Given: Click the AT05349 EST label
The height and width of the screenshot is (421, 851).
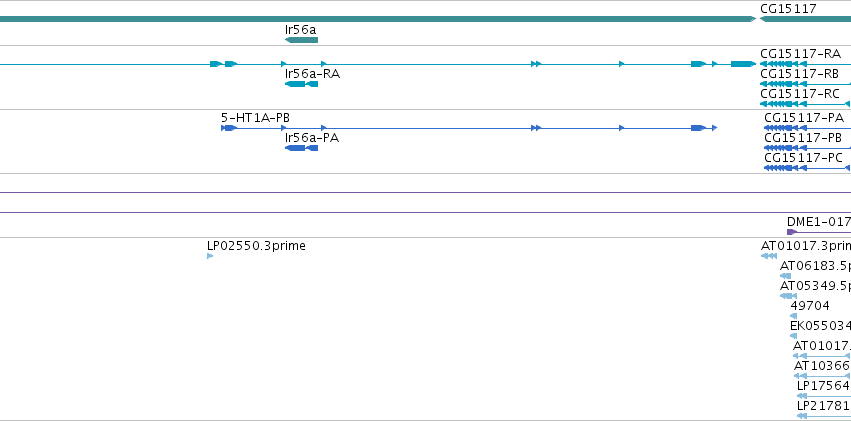Looking at the screenshot, I should (x=815, y=286).
